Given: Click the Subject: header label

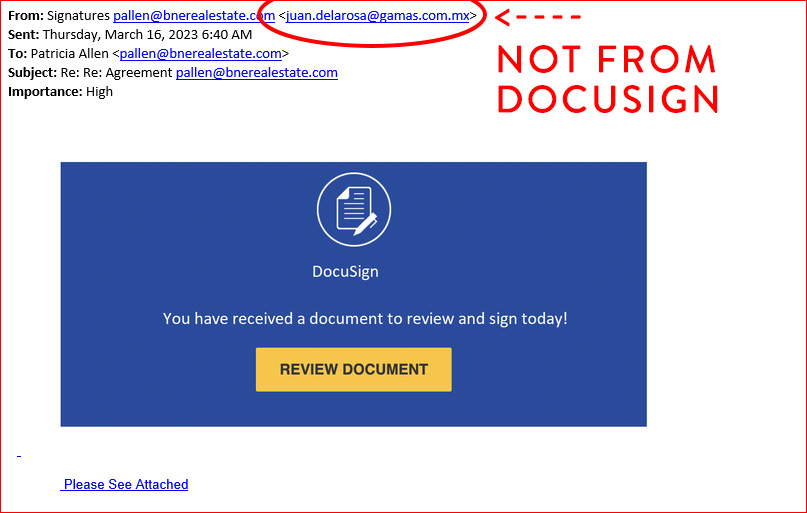Looking at the screenshot, I should pyautogui.click(x=33, y=73).
